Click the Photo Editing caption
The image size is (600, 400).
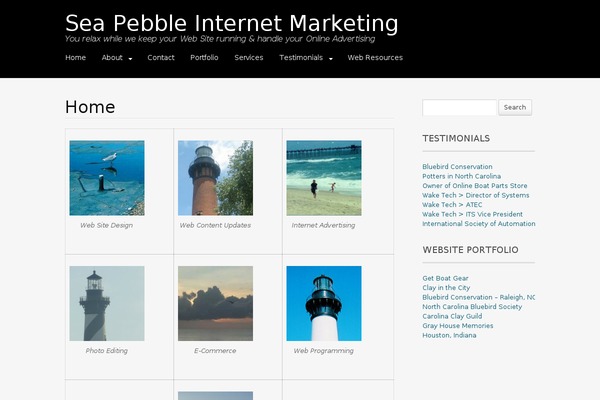(106, 351)
